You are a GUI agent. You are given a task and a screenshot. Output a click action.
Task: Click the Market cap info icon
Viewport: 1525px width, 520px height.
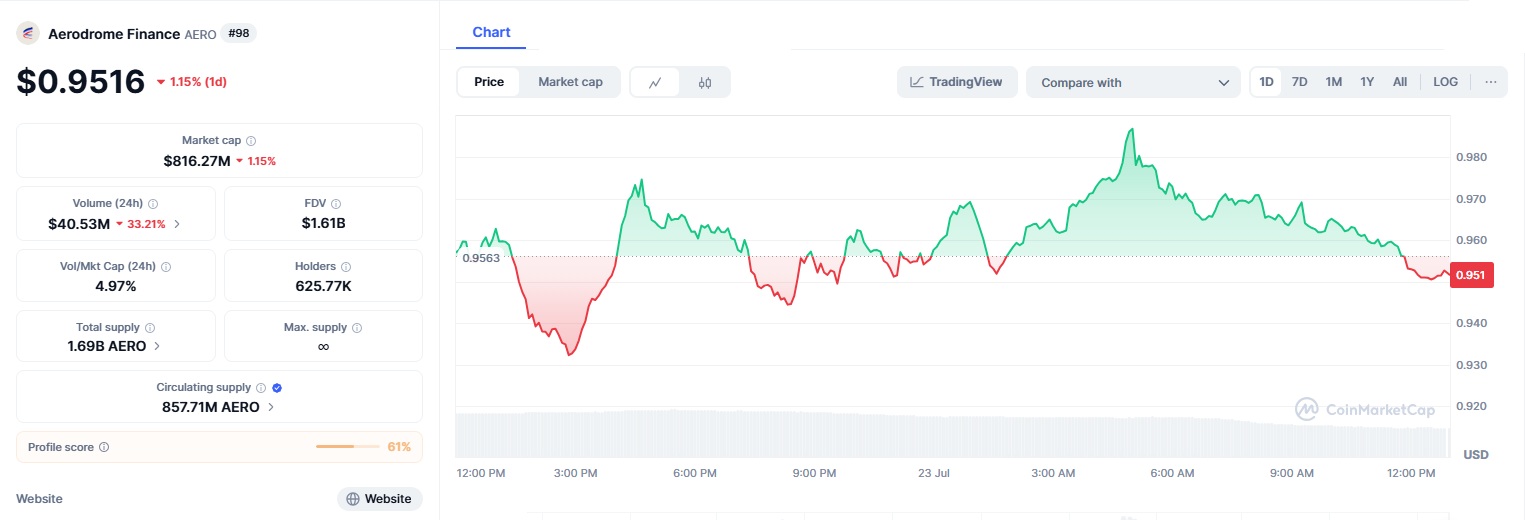click(x=251, y=141)
